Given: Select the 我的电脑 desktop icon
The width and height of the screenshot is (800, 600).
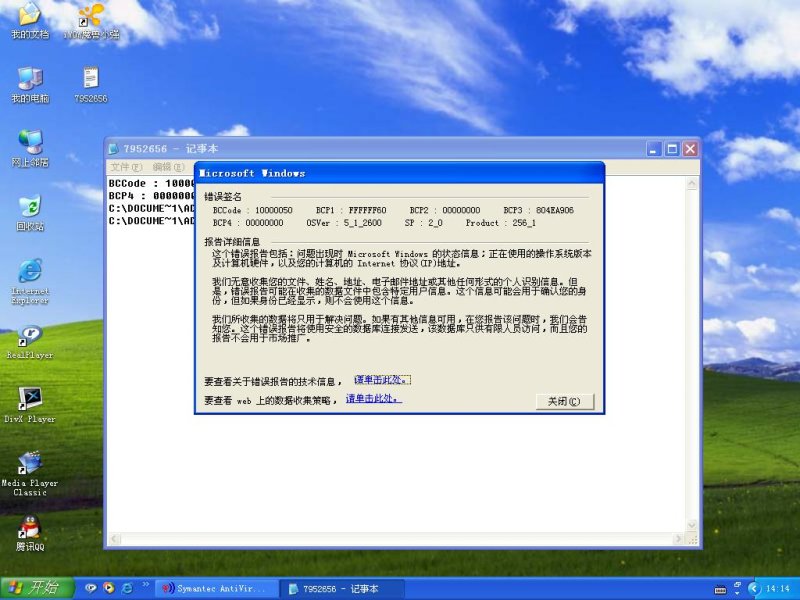Looking at the screenshot, I should (x=30, y=84).
